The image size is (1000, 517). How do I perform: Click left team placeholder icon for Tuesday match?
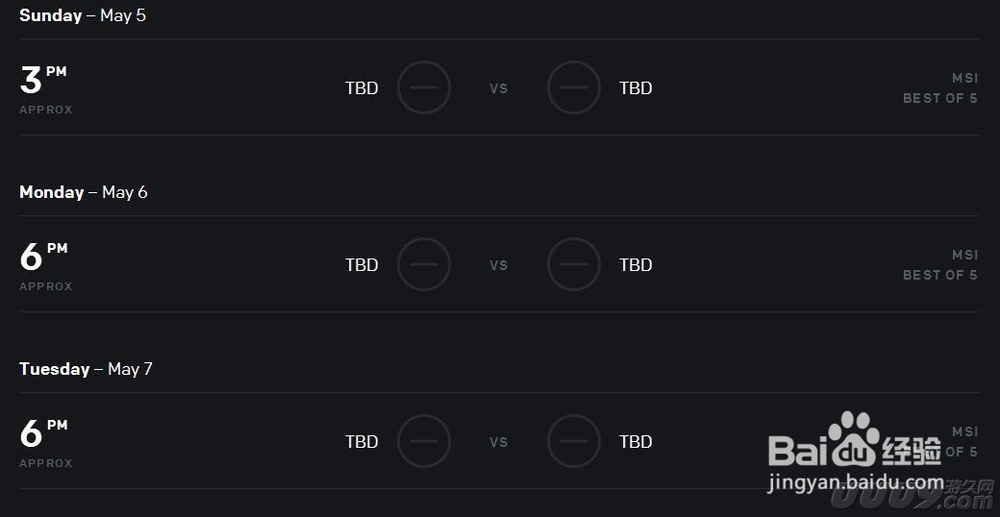pos(424,441)
